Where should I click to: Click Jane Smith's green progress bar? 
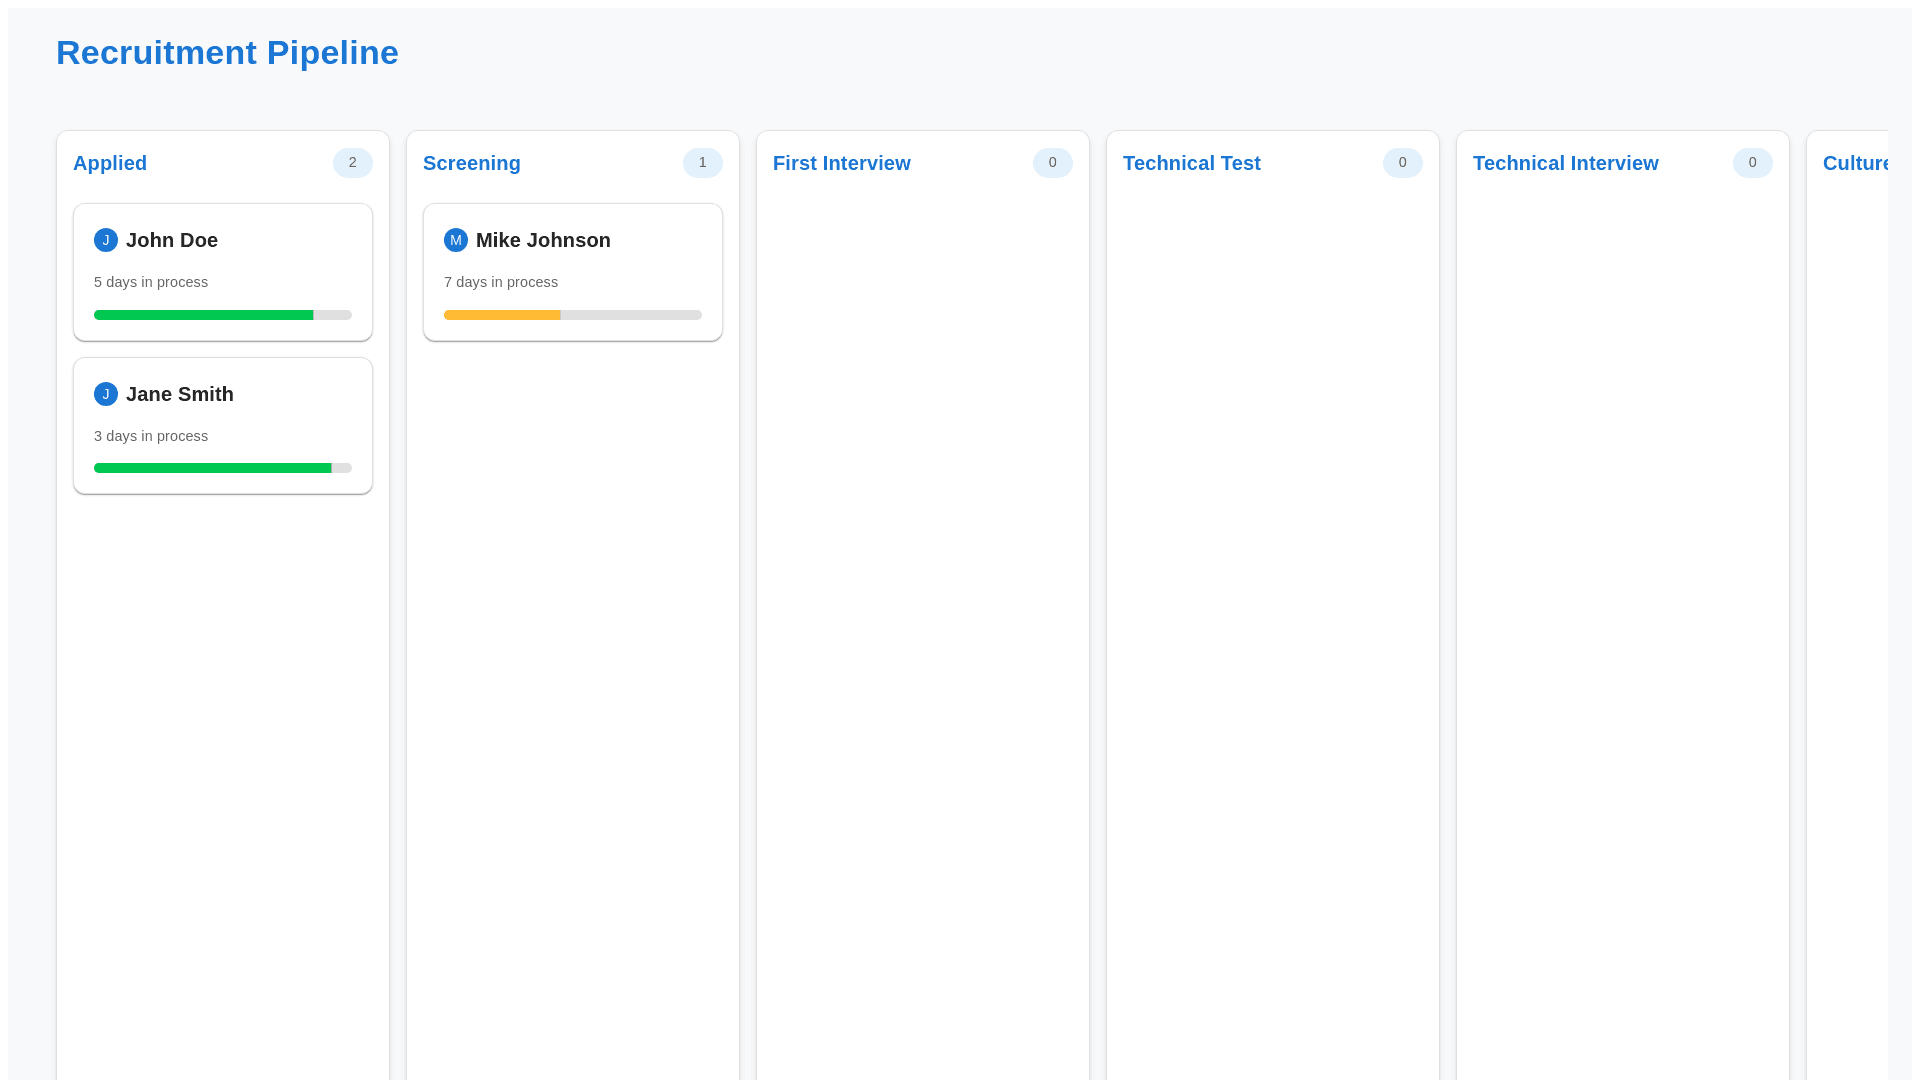click(x=212, y=468)
